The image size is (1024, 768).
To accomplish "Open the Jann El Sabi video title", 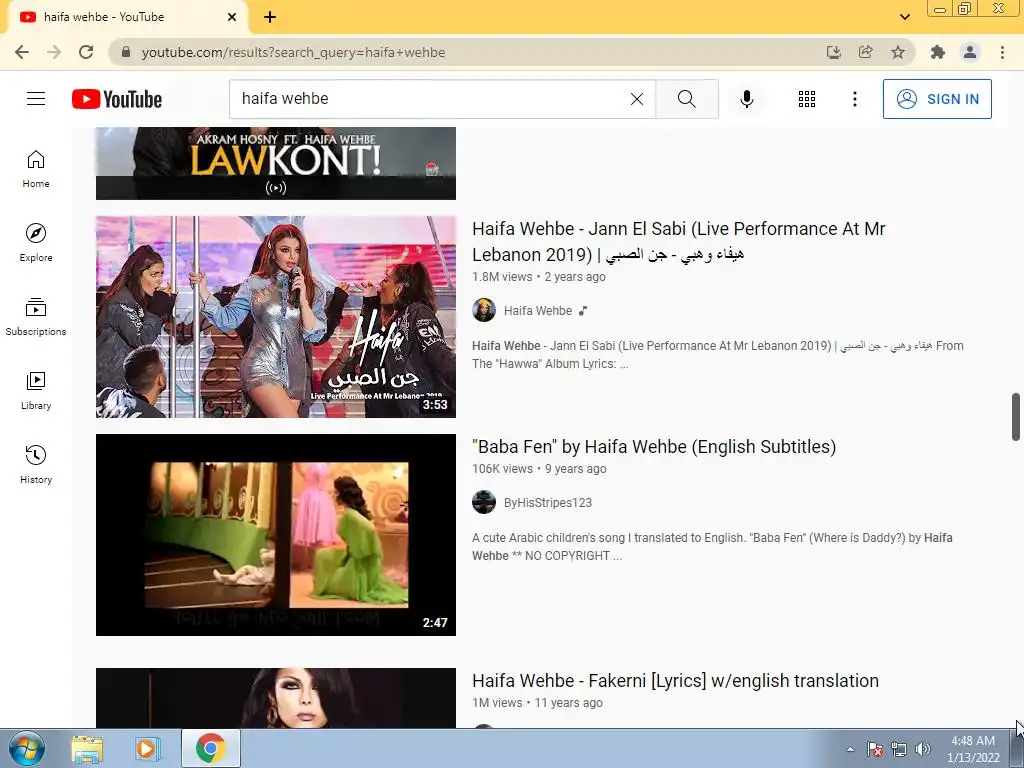I will (x=679, y=241).
